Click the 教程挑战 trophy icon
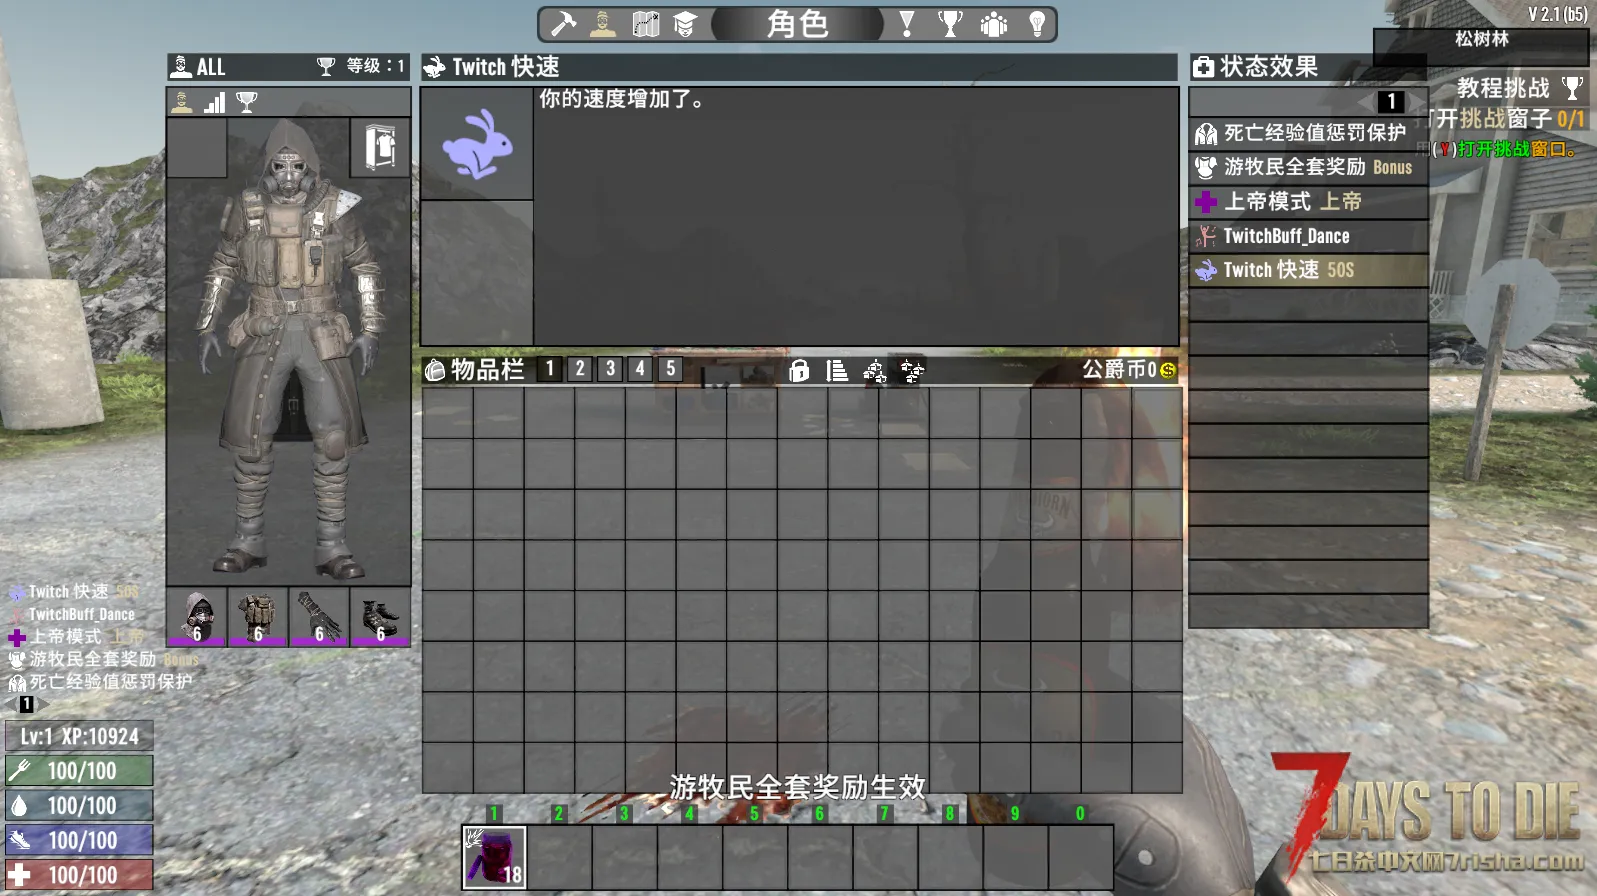1597x896 pixels. (1572, 88)
